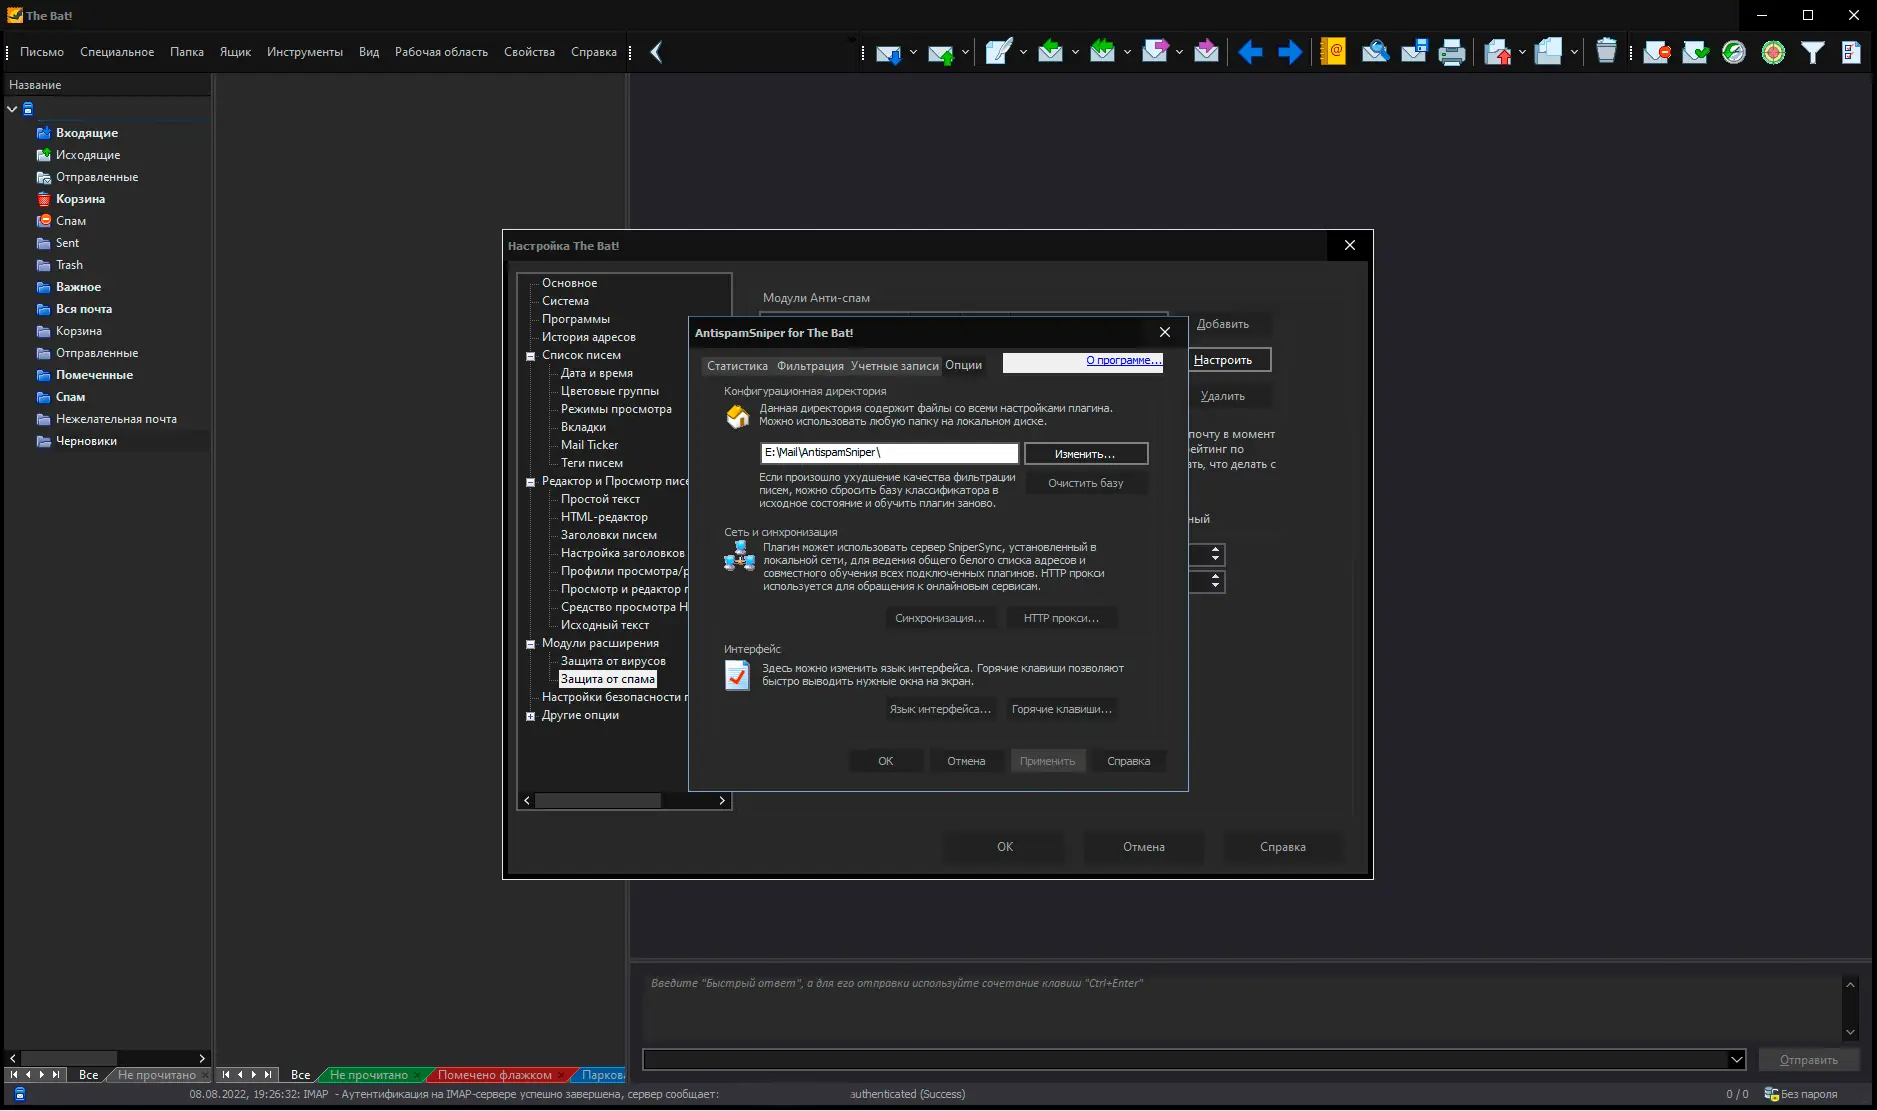Viewport: 1877px width, 1111px height.
Task: Open the Инструменты menu
Action: point(305,52)
